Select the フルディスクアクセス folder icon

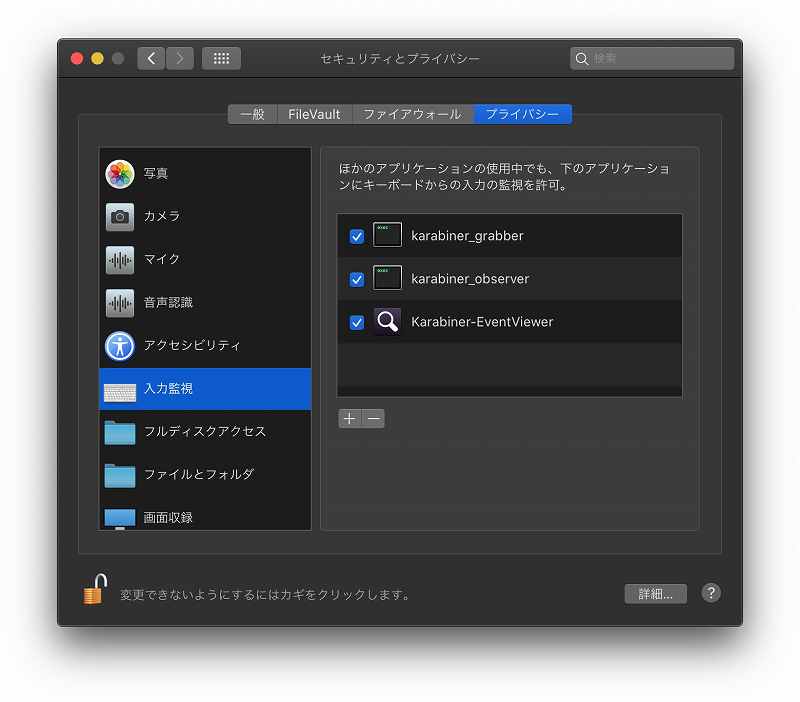[x=119, y=433]
